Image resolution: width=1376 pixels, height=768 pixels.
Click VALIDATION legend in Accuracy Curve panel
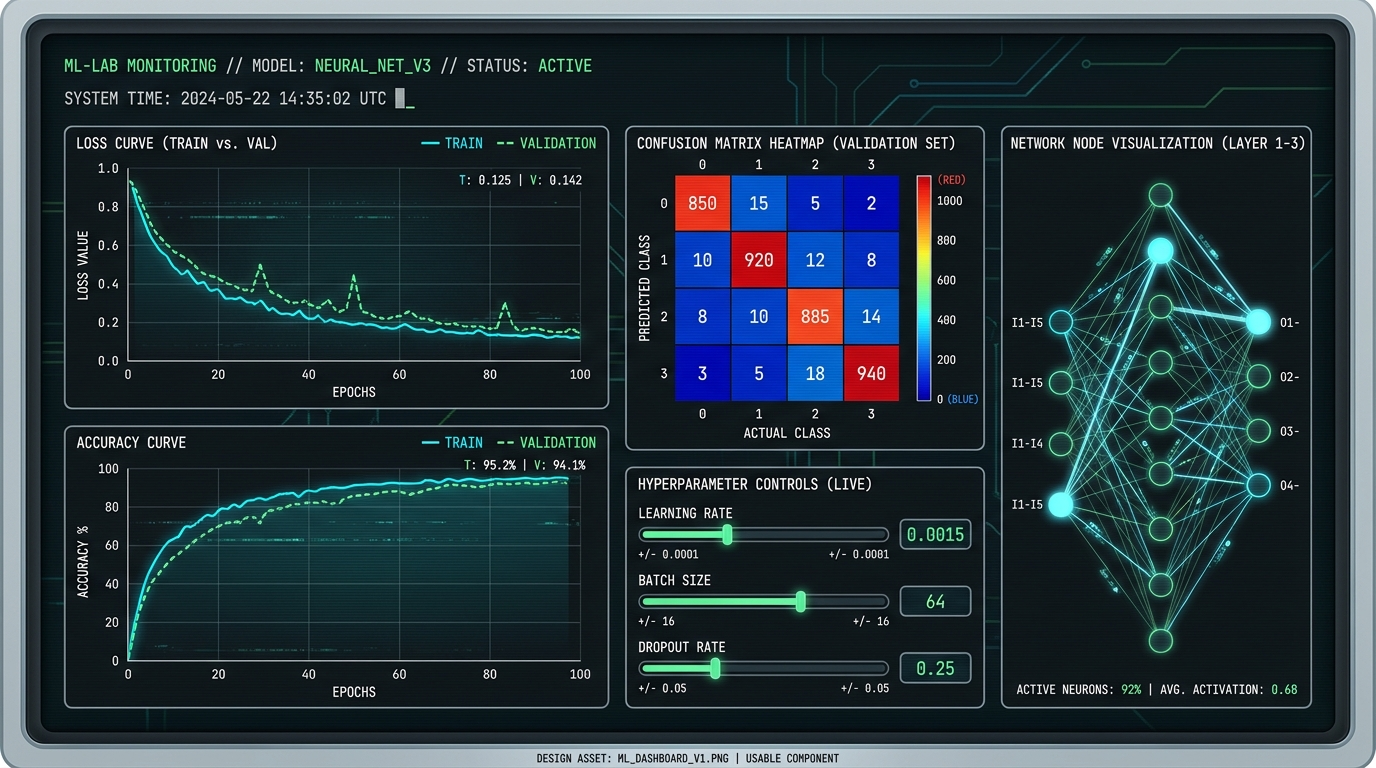546,442
